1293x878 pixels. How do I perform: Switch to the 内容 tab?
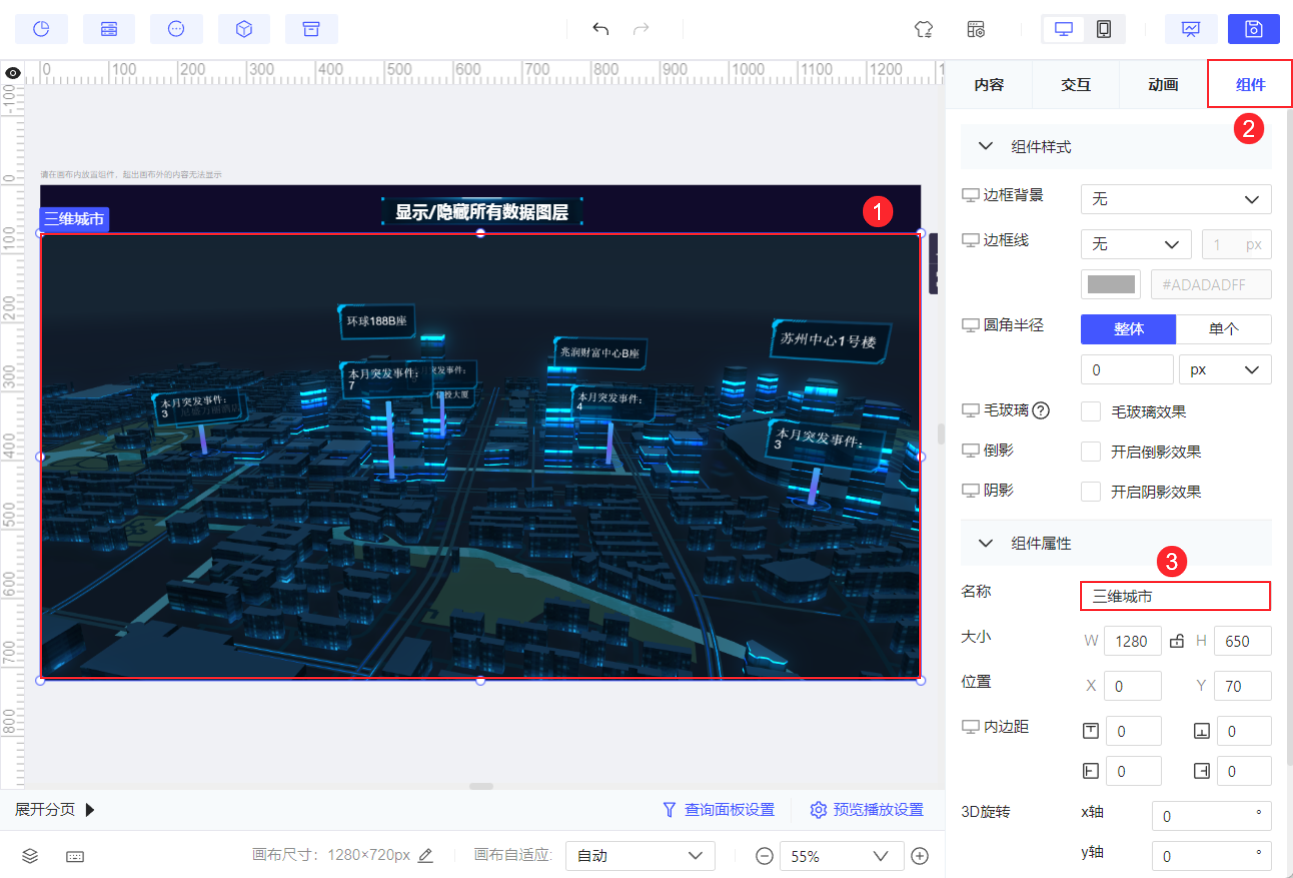pyautogui.click(x=989, y=85)
